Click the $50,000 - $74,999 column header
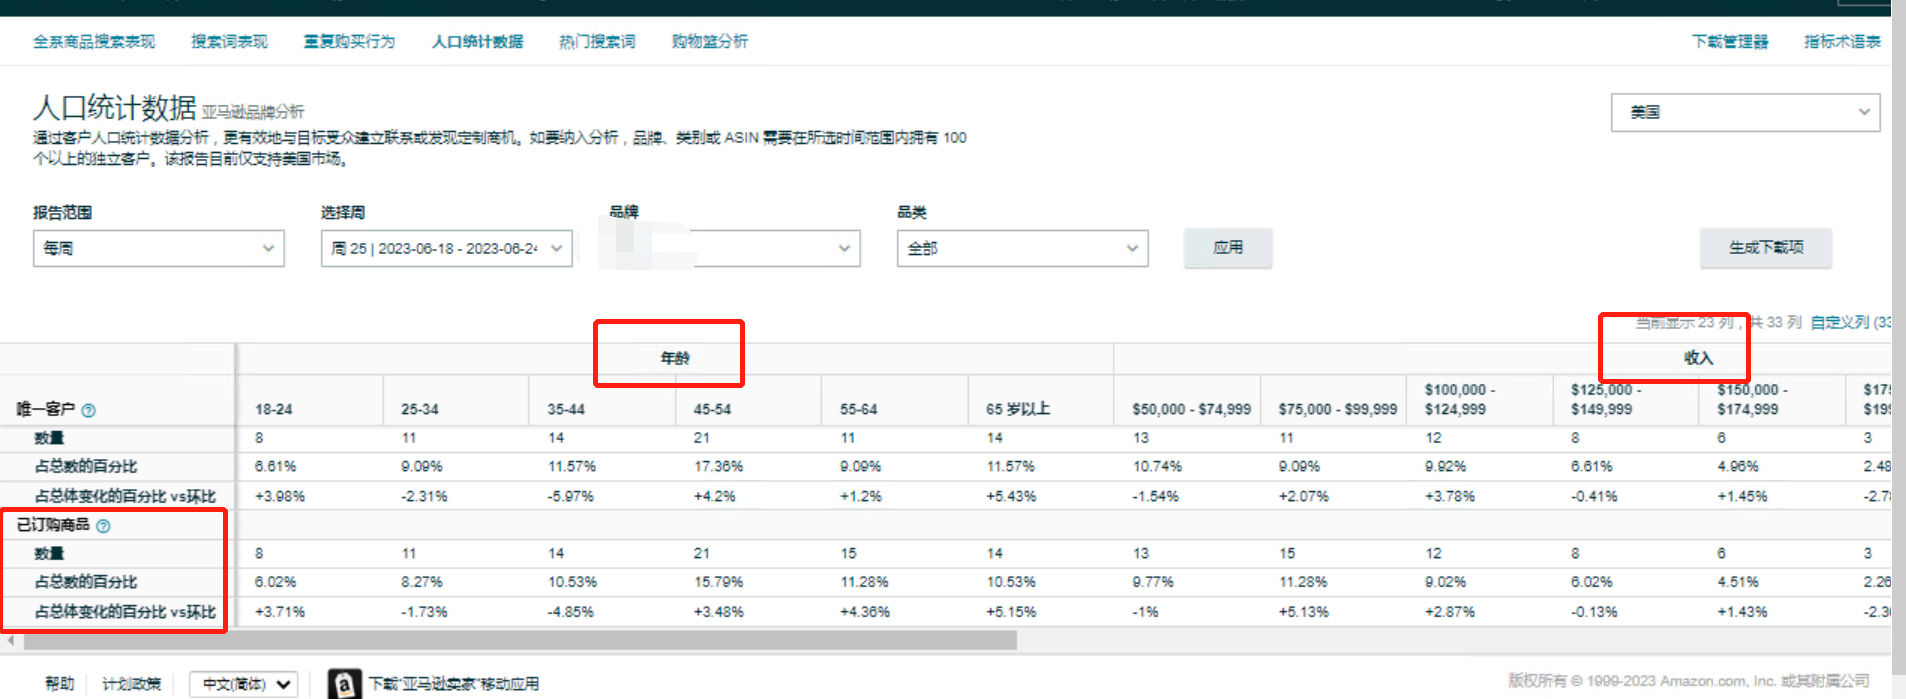Viewport: 1906px width, 699px height. pyautogui.click(x=1192, y=410)
